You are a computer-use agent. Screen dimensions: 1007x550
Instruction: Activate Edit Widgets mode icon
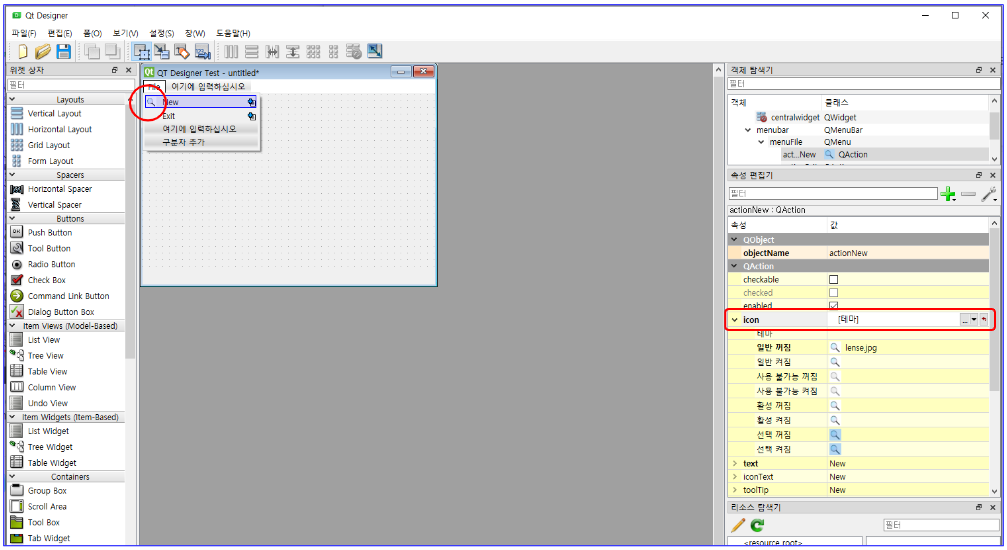pyautogui.click(x=141, y=51)
